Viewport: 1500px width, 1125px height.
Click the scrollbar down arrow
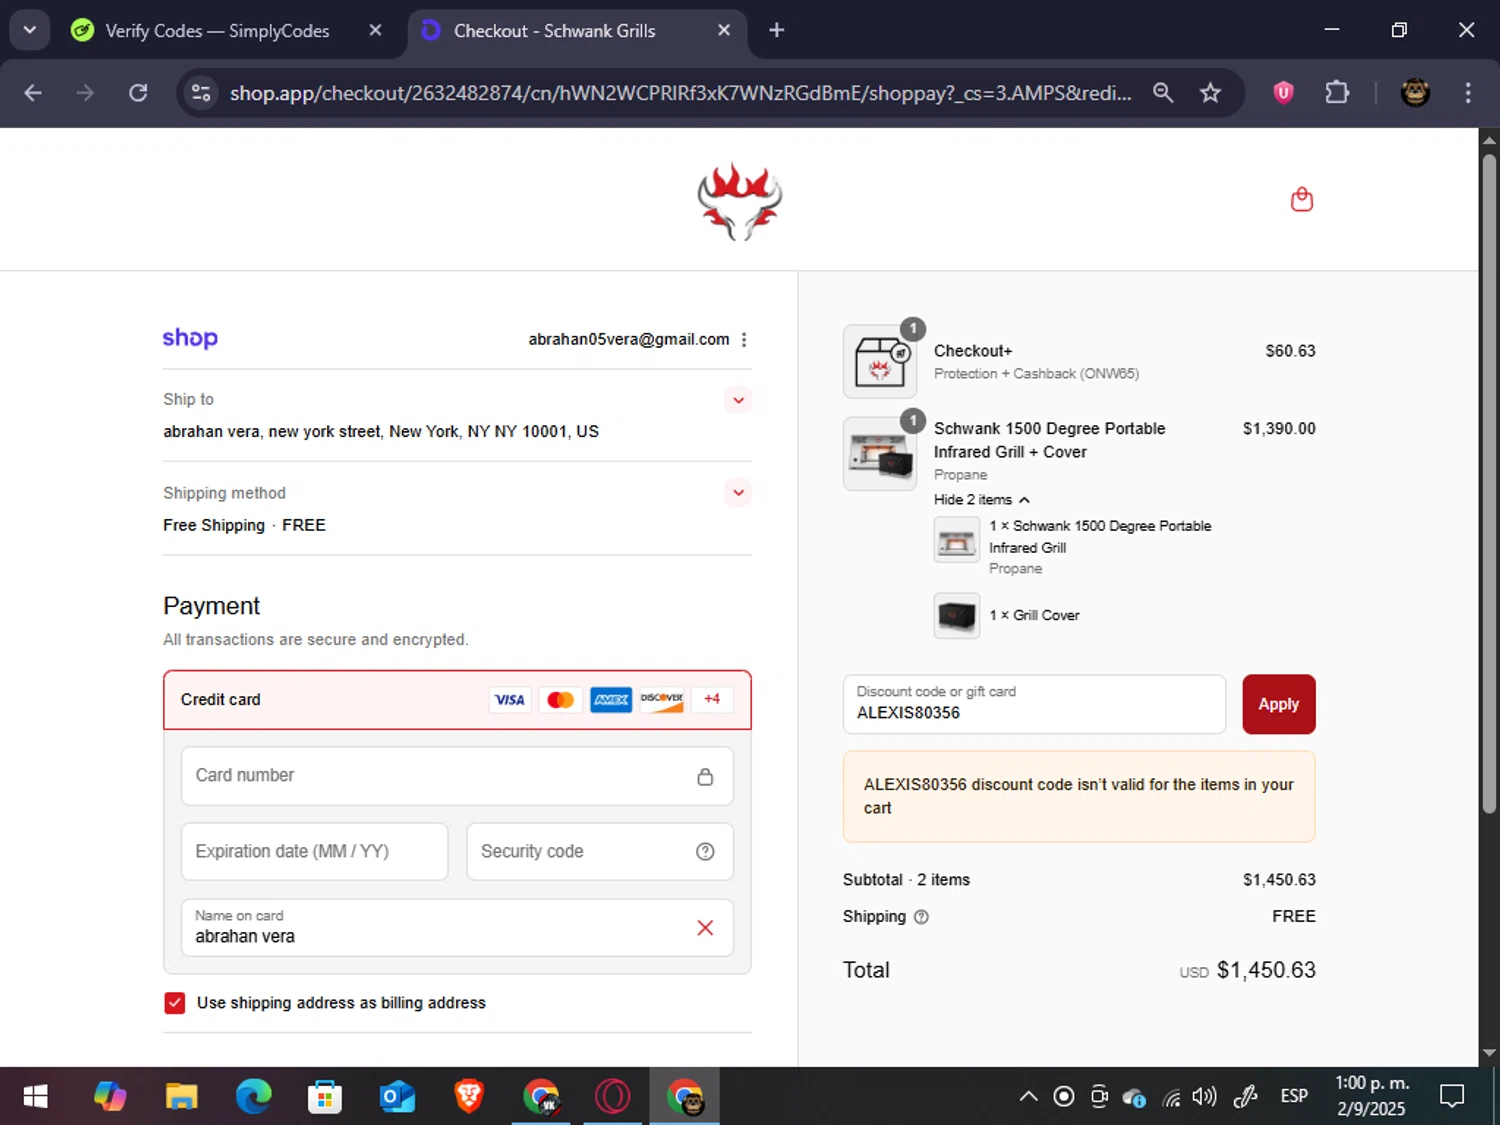[x=1489, y=1053]
